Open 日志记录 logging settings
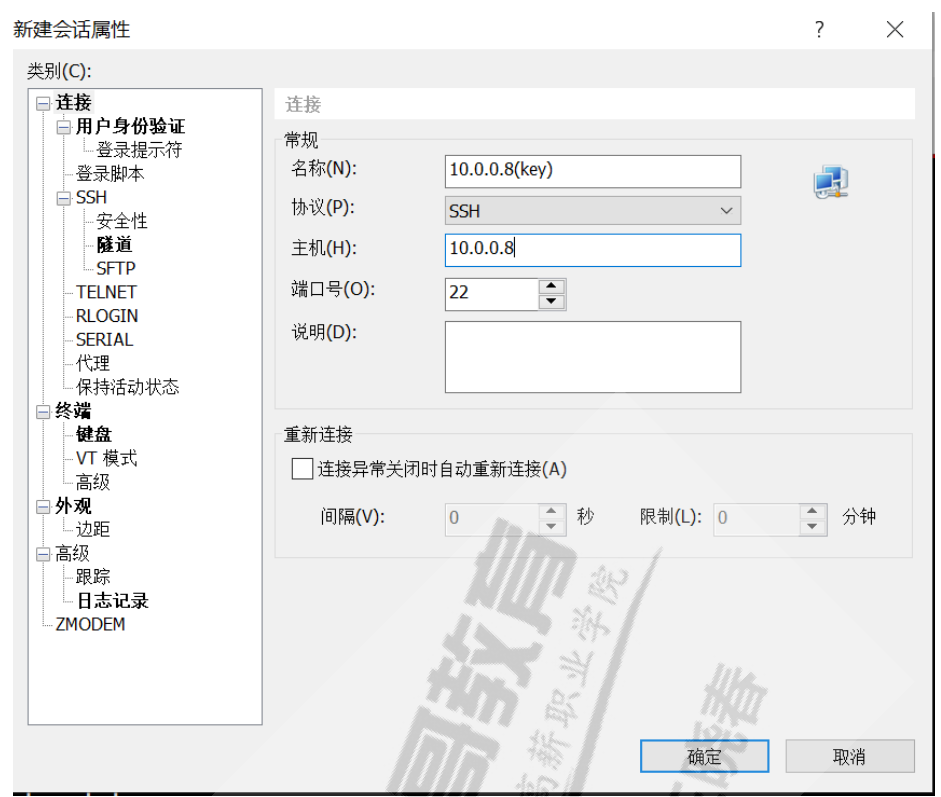This screenshot has width=941, height=797. tap(112, 601)
